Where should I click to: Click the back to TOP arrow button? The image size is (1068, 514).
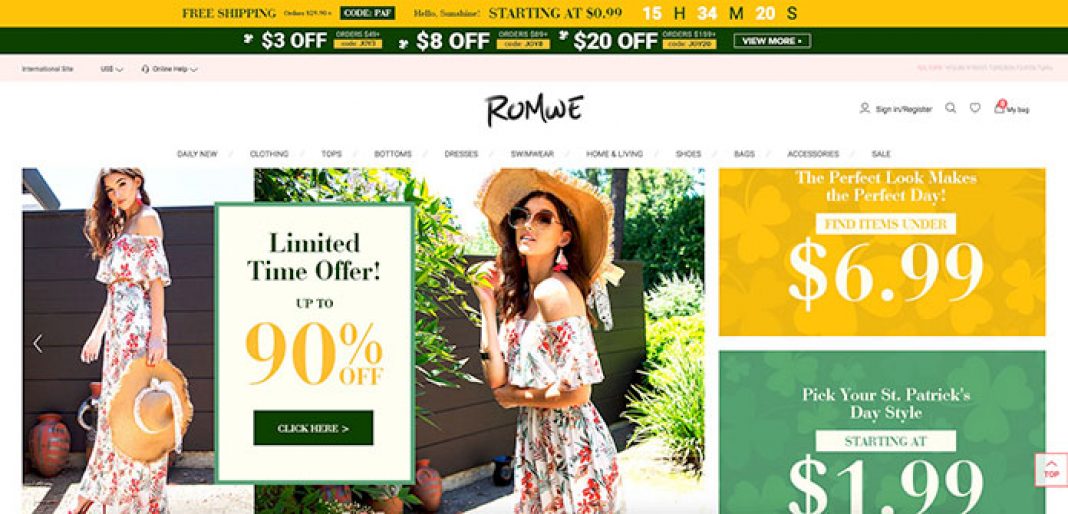pyautogui.click(x=1051, y=470)
